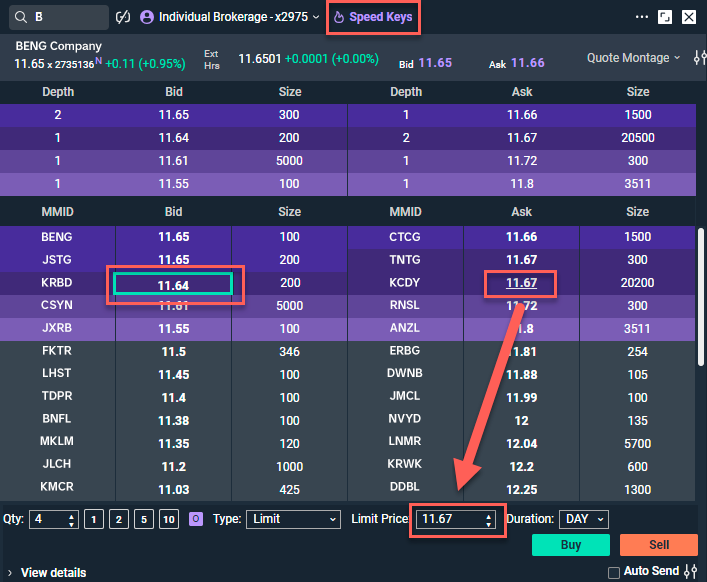The image size is (707, 582).
Task: Set quantity preset 10
Action: pyautogui.click(x=169, y=519)
